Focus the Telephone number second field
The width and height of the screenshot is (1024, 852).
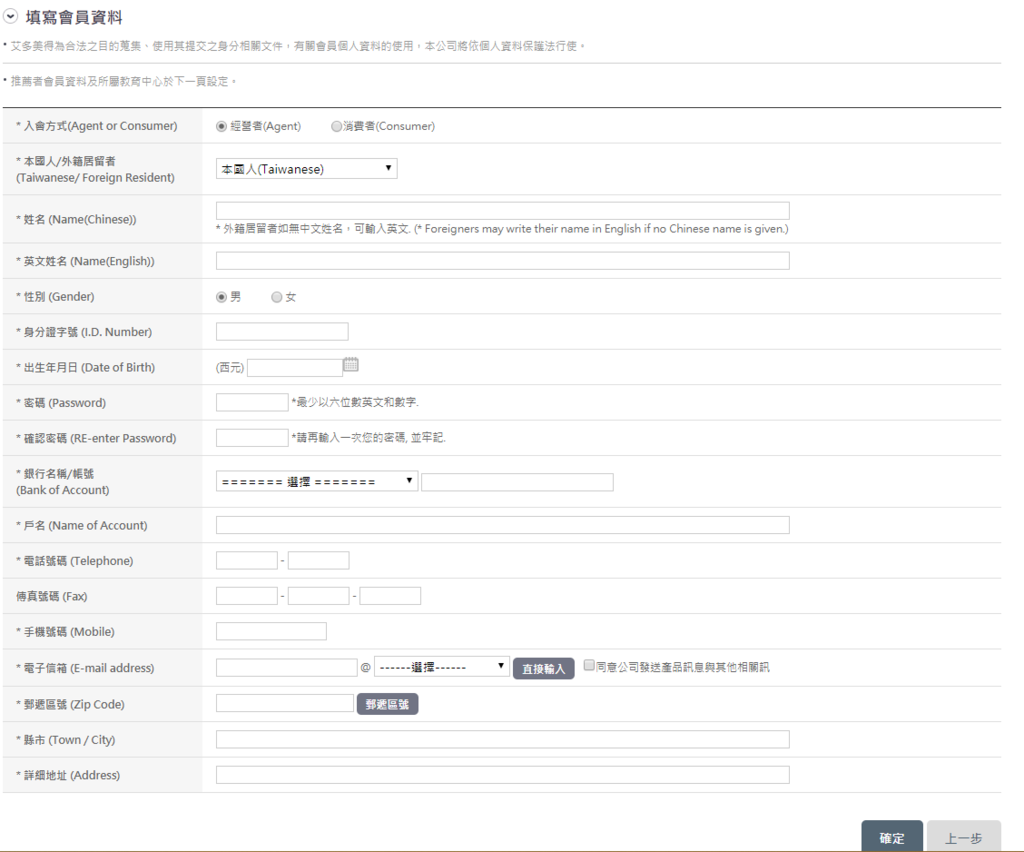point(319,561)
